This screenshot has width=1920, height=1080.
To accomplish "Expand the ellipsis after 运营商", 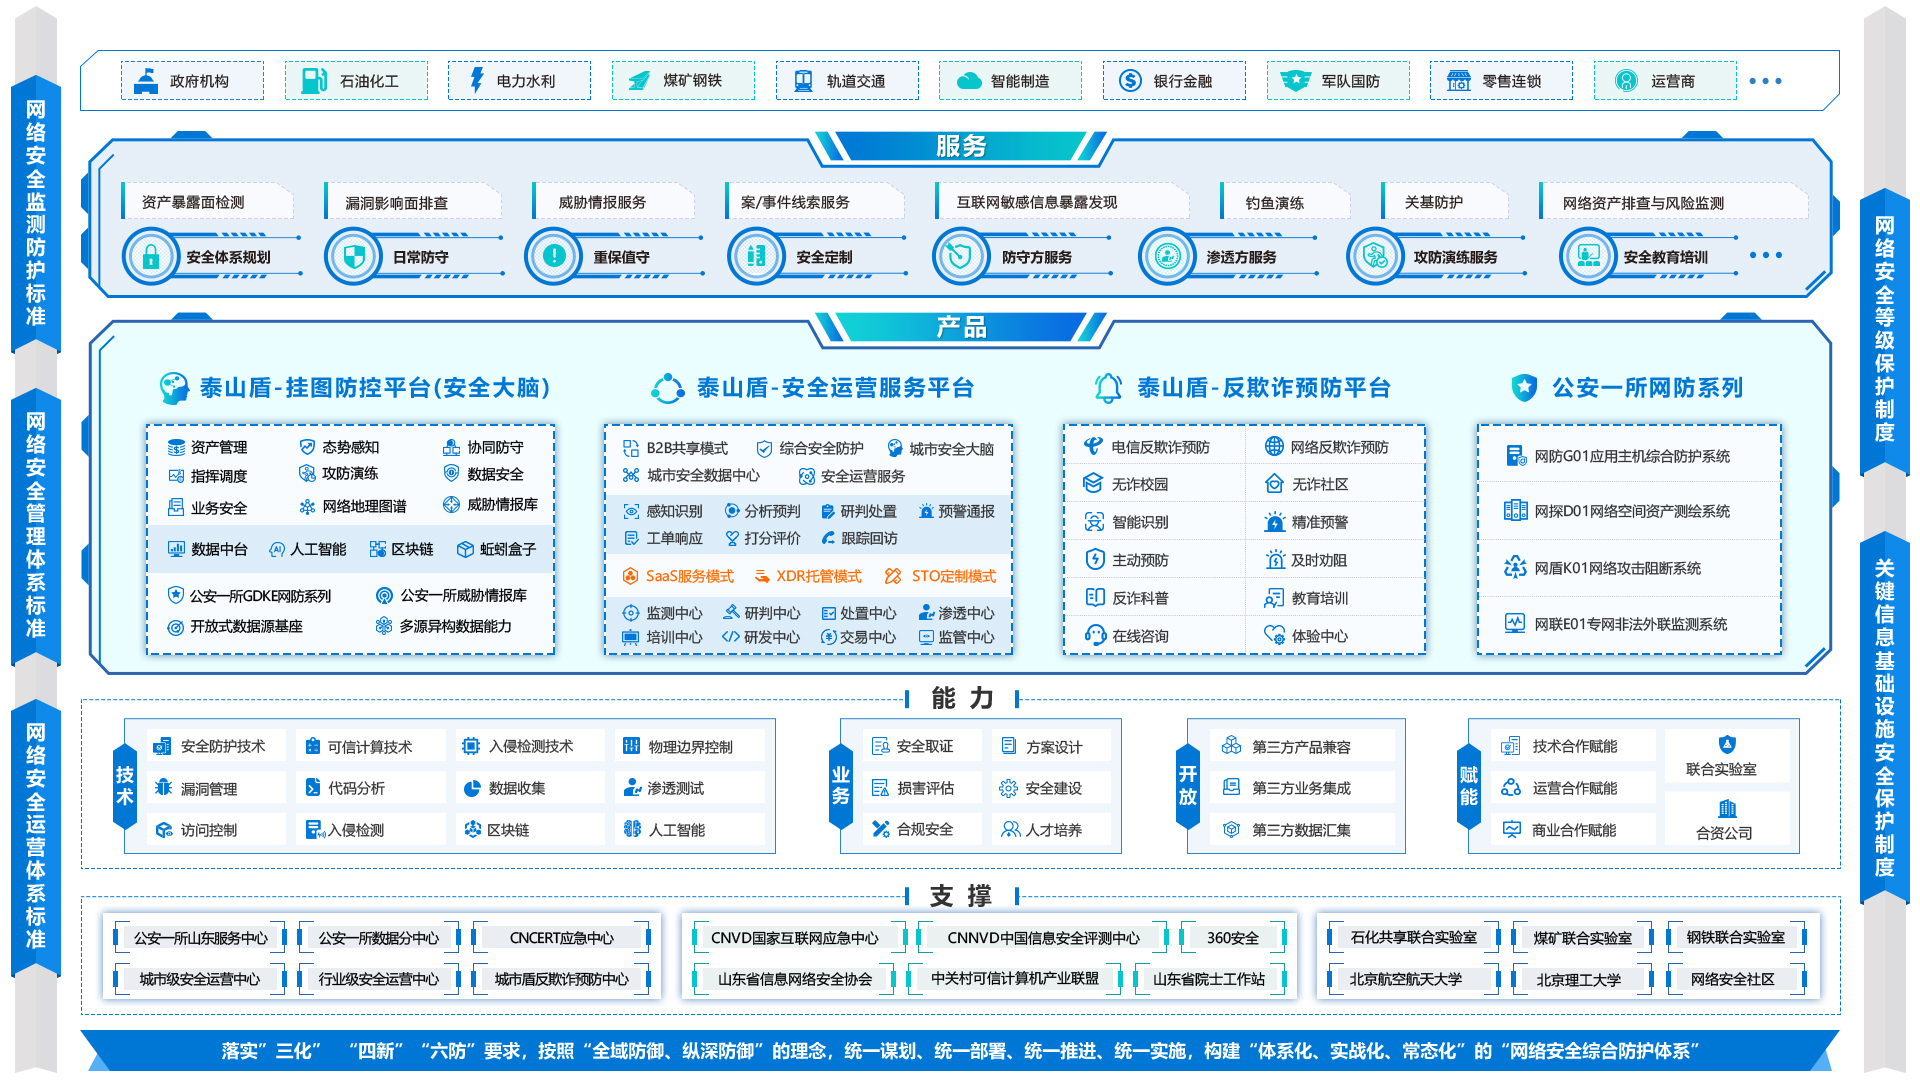I will pos(1765,81).
